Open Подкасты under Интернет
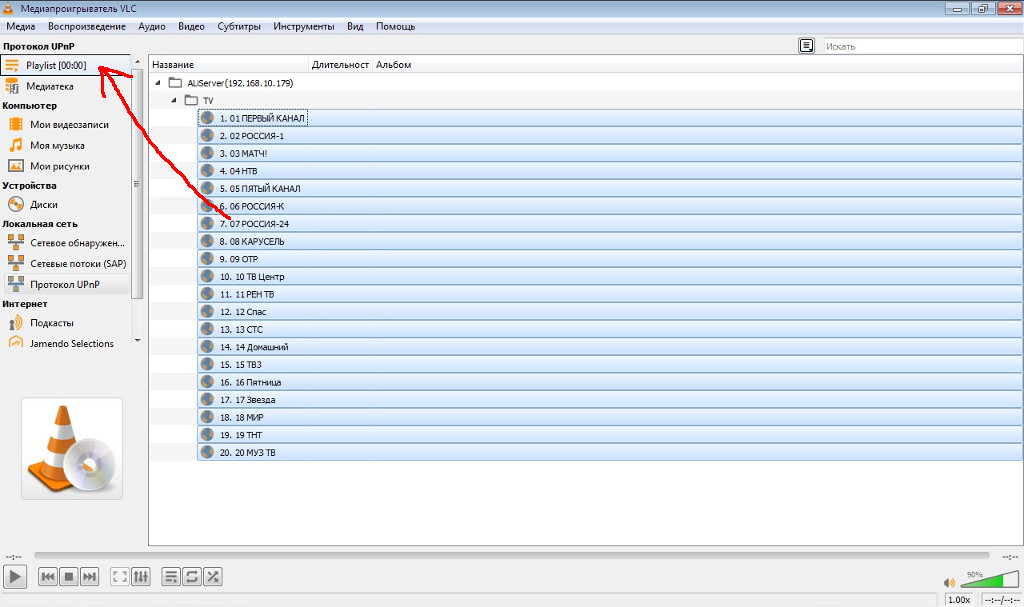The width and height of the screenshot is (1024, 607). [x=65, y=323]
